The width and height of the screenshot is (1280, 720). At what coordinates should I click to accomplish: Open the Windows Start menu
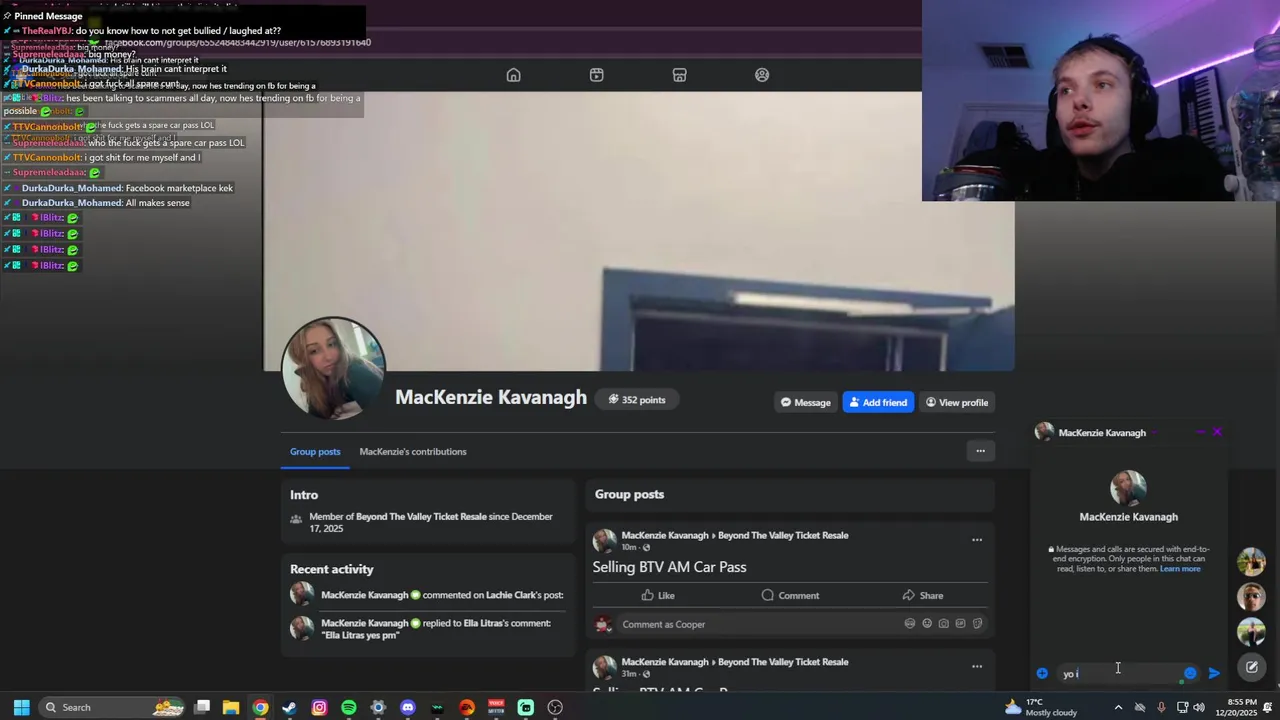pos(21,707)
